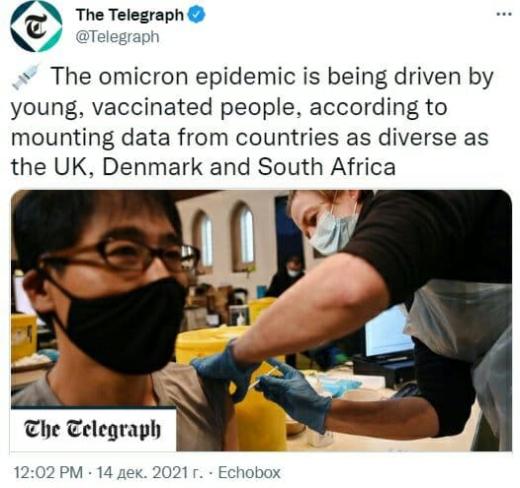Image resolution: width=520 pixels, height=488 pixels.
Task: Open the vaccination photo attachment
Action: (261, 320)
